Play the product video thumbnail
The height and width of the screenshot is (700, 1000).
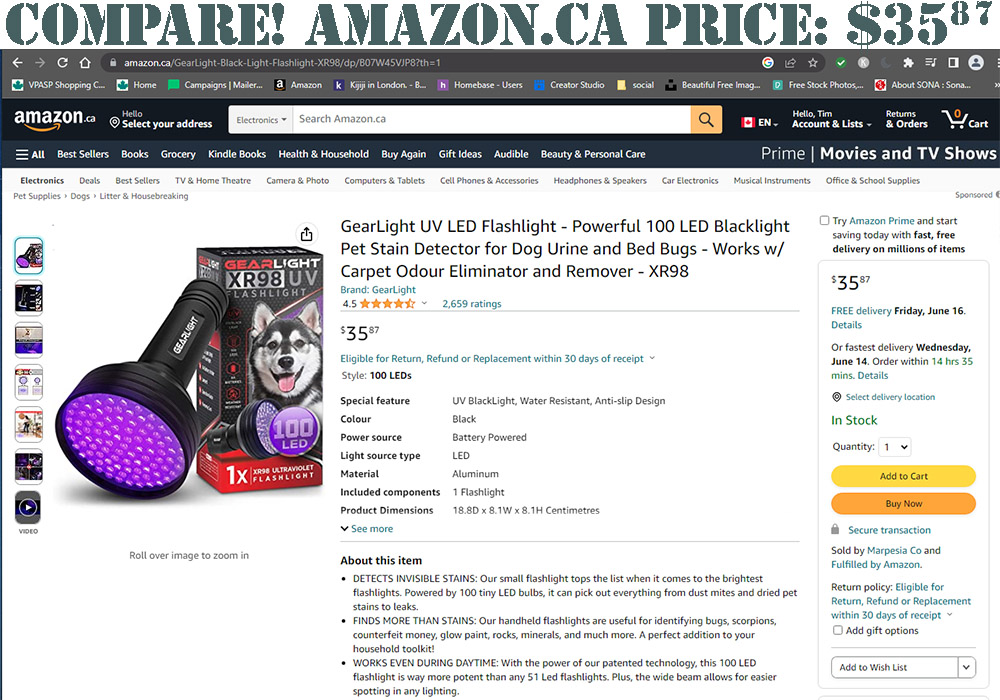tap(29, 507)
